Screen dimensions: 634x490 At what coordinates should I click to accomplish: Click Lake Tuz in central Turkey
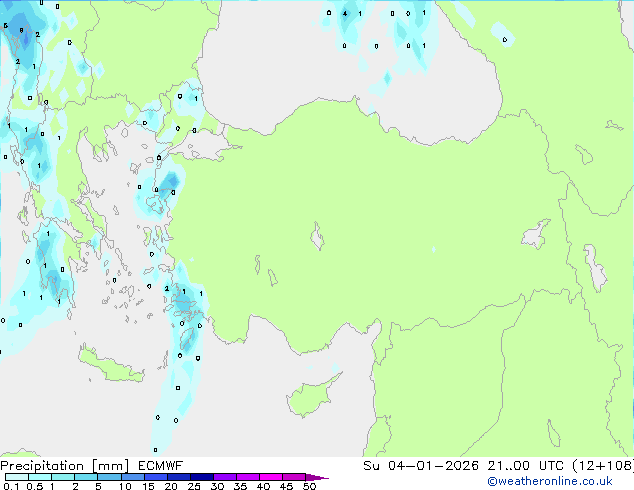(x=317, y=236)
